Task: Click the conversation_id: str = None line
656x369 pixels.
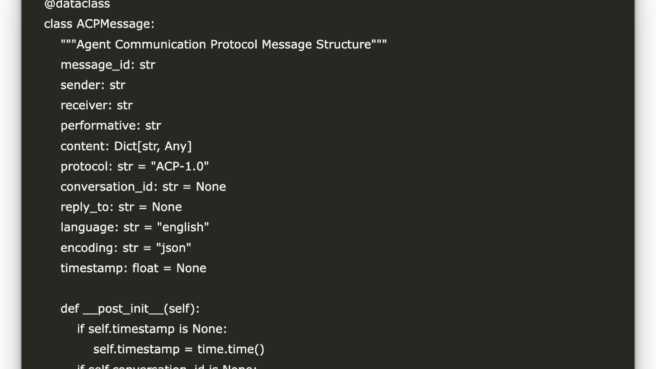Action: click(143, 187)
